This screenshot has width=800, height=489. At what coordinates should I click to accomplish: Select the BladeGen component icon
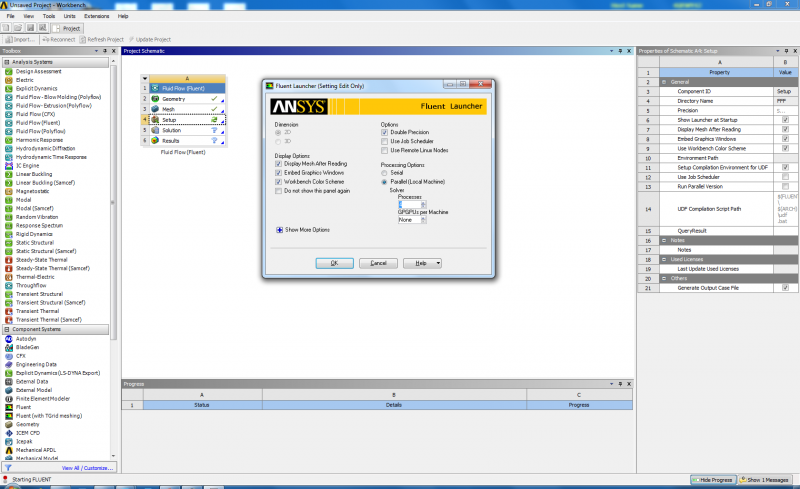click(9, 348)
